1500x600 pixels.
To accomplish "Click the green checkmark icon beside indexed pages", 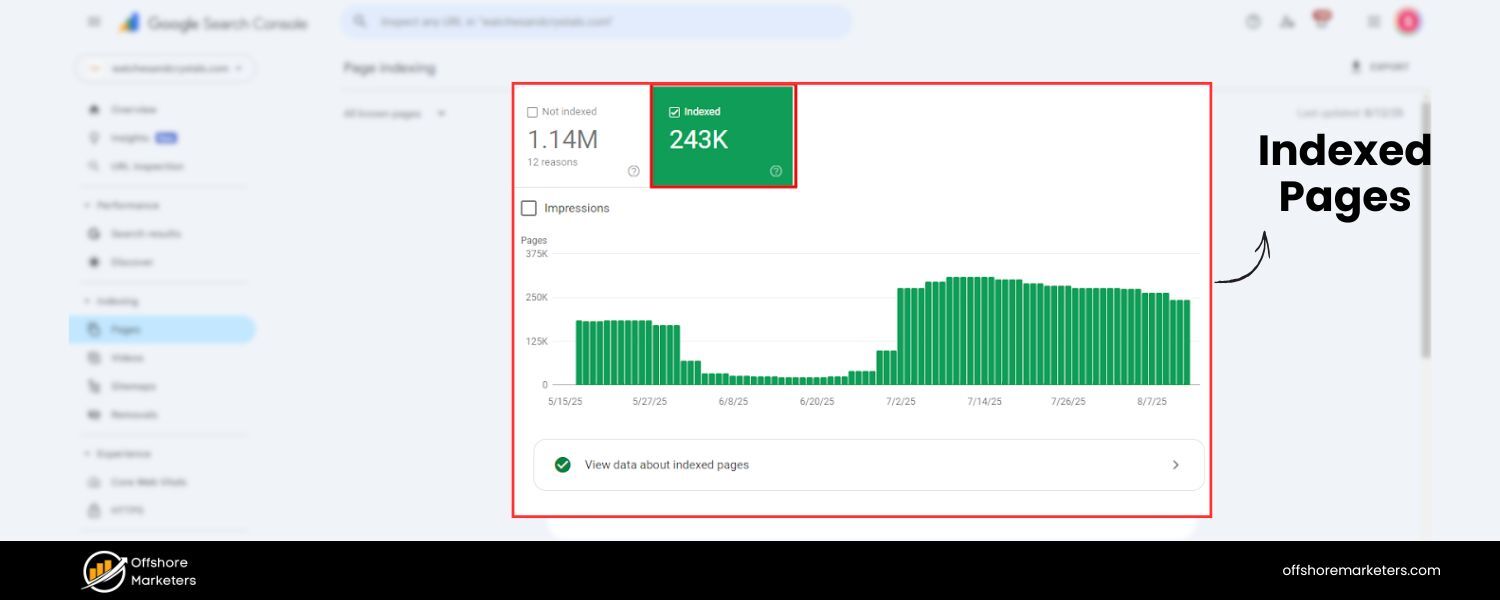I will 562,465.
